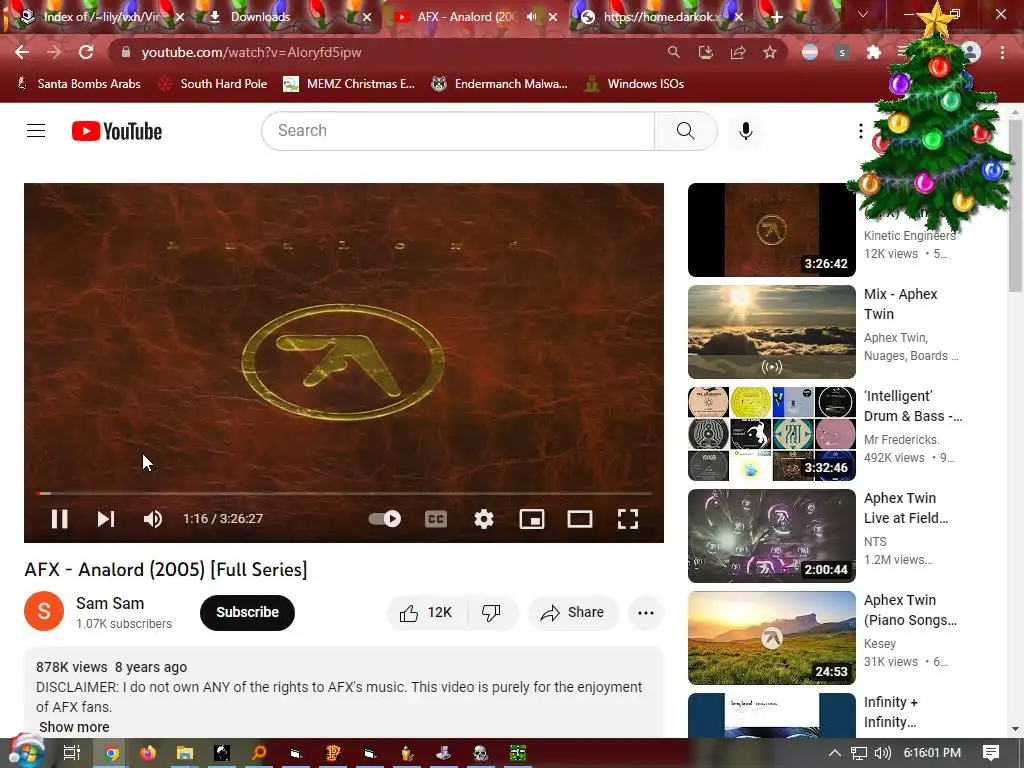
Task: Open File Explorer from the taskbar
Action: click(x=185, y=753)
